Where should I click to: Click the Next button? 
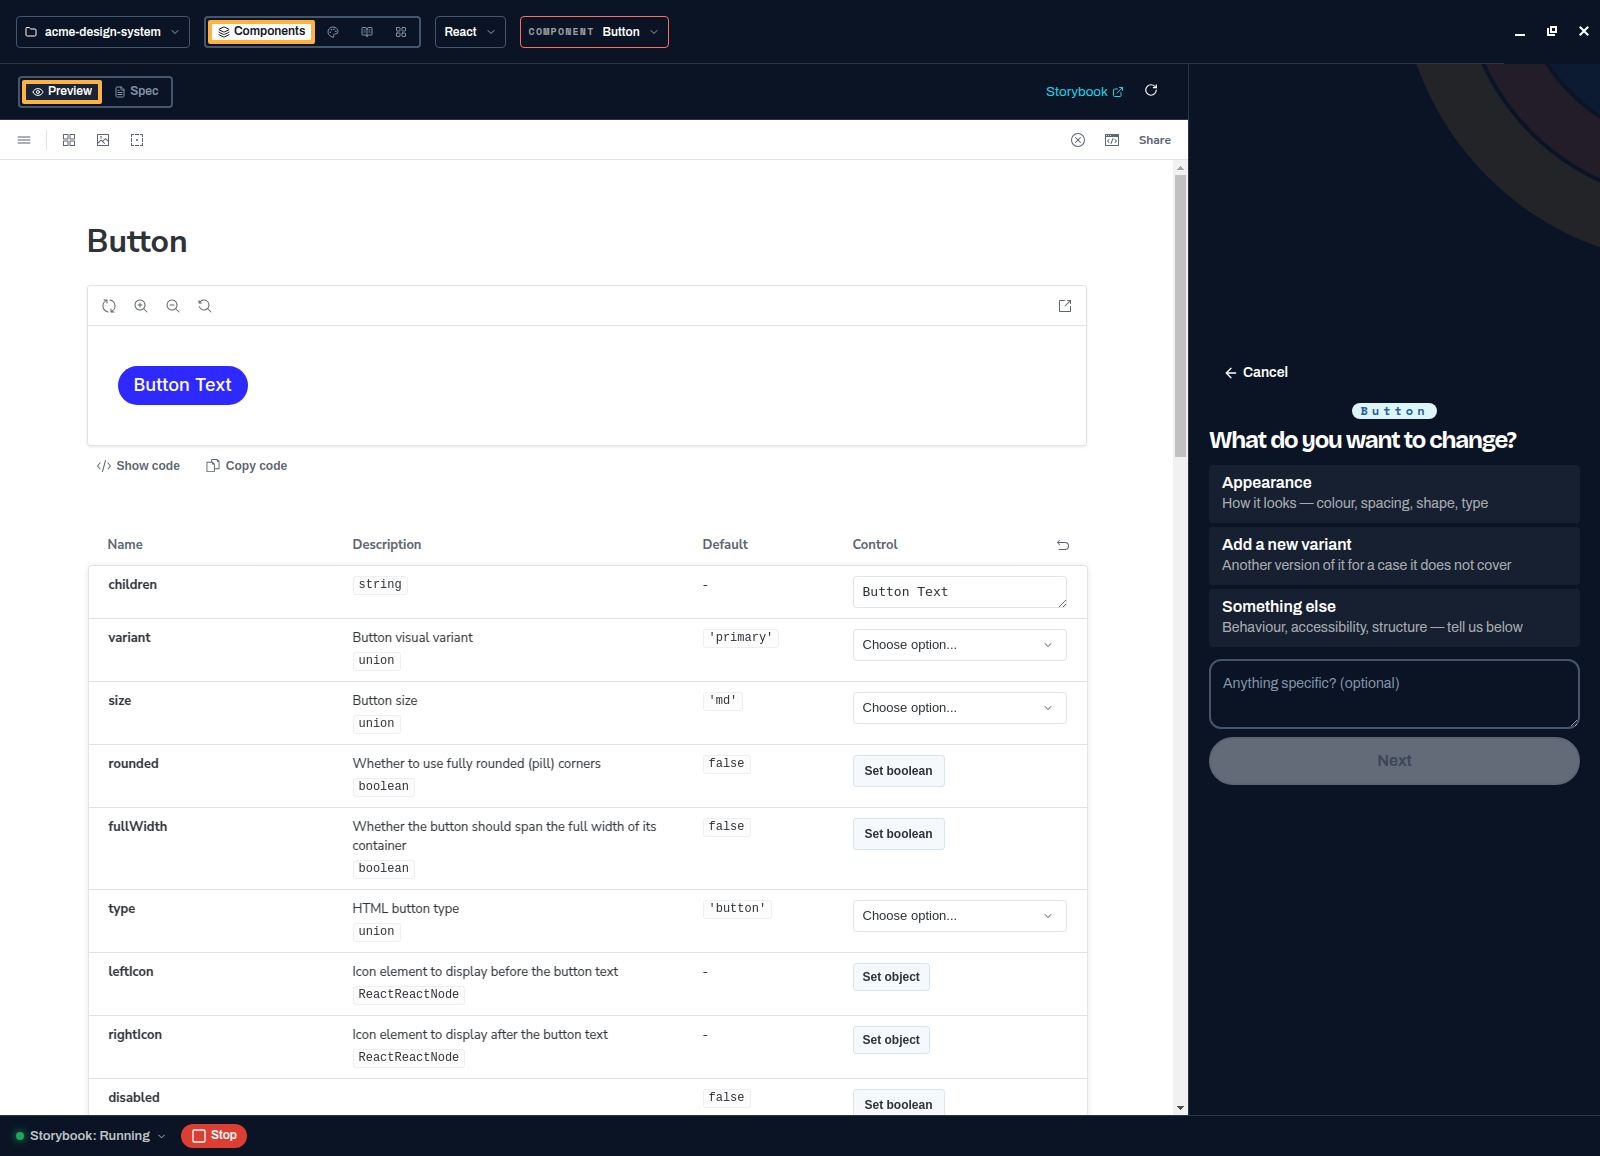[x=1394, y=761]
